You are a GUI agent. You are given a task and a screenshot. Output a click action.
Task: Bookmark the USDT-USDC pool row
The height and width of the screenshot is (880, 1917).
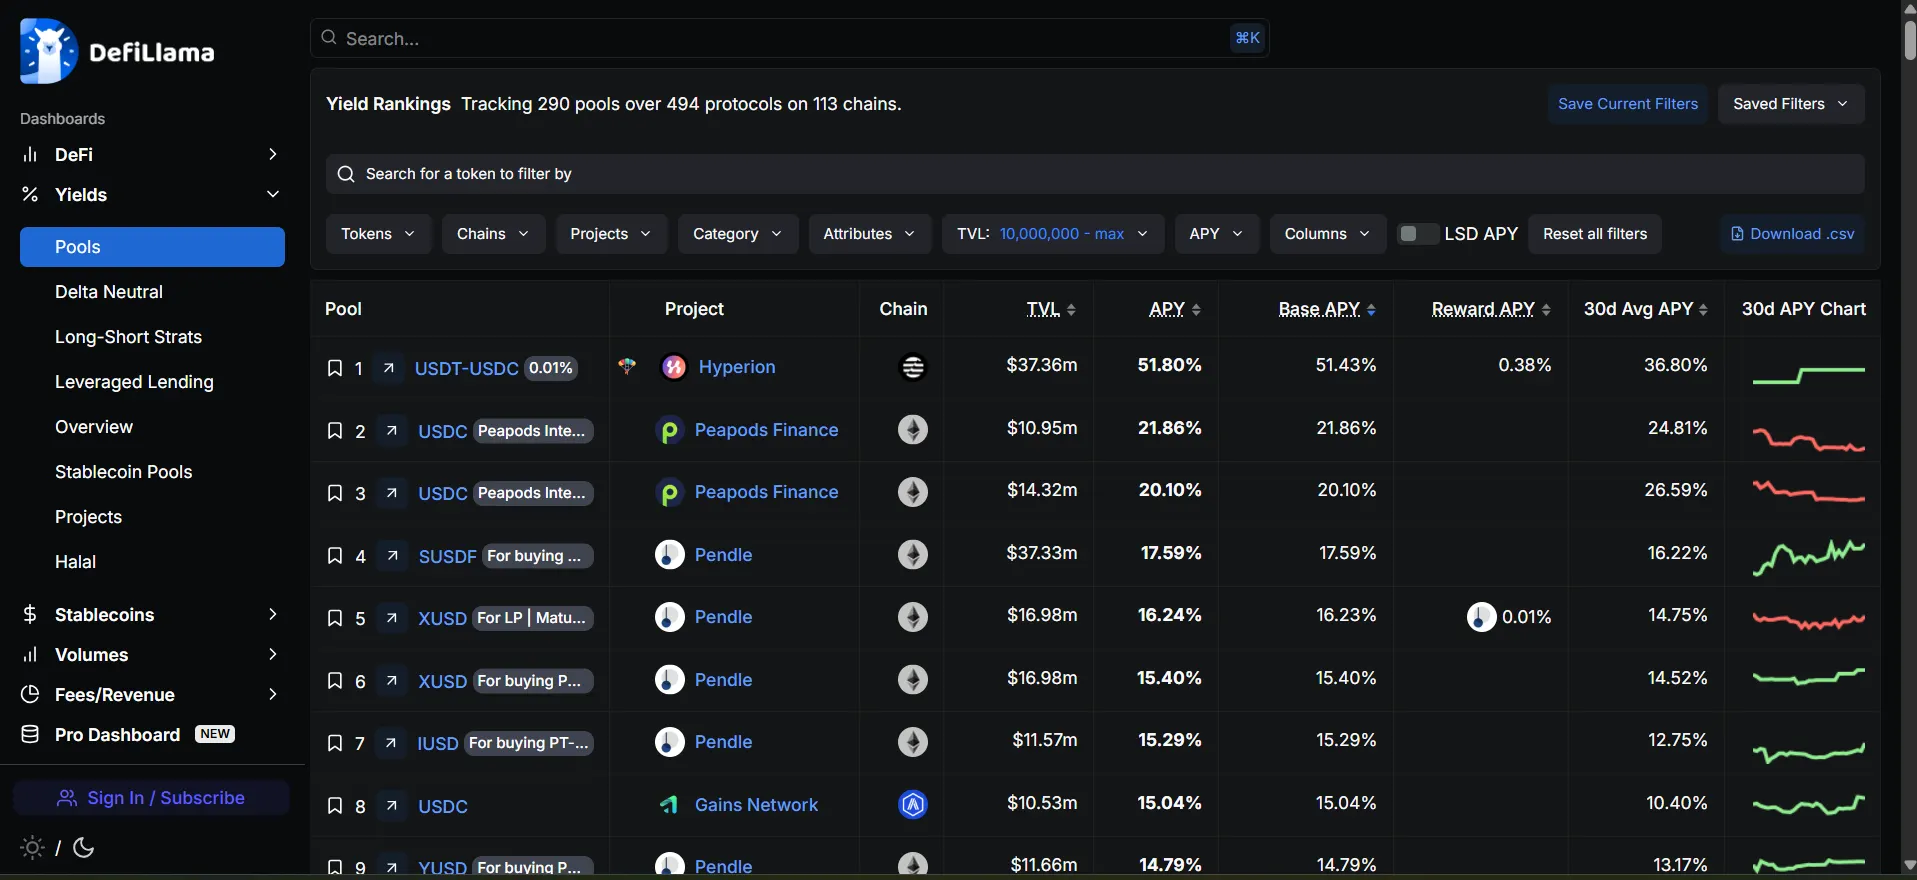coord(335,369)
